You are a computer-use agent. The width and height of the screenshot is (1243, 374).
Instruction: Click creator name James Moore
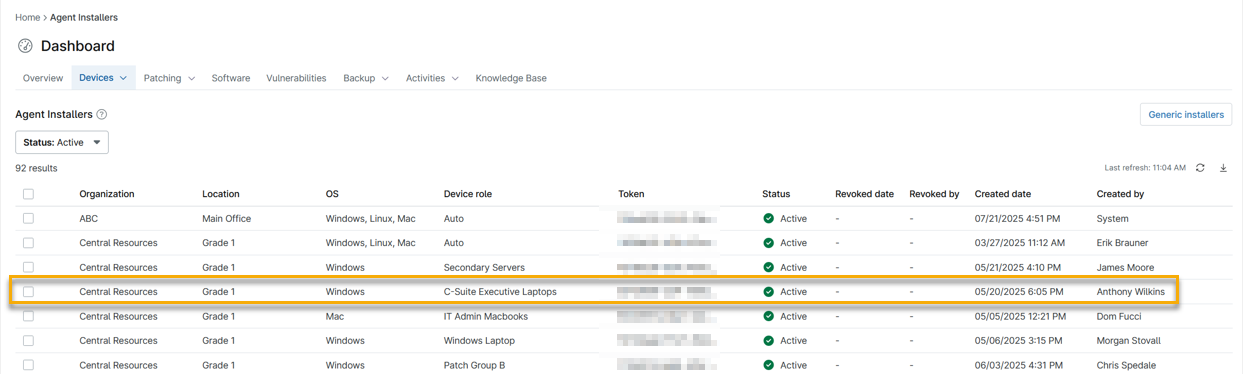pos(1125,267)
